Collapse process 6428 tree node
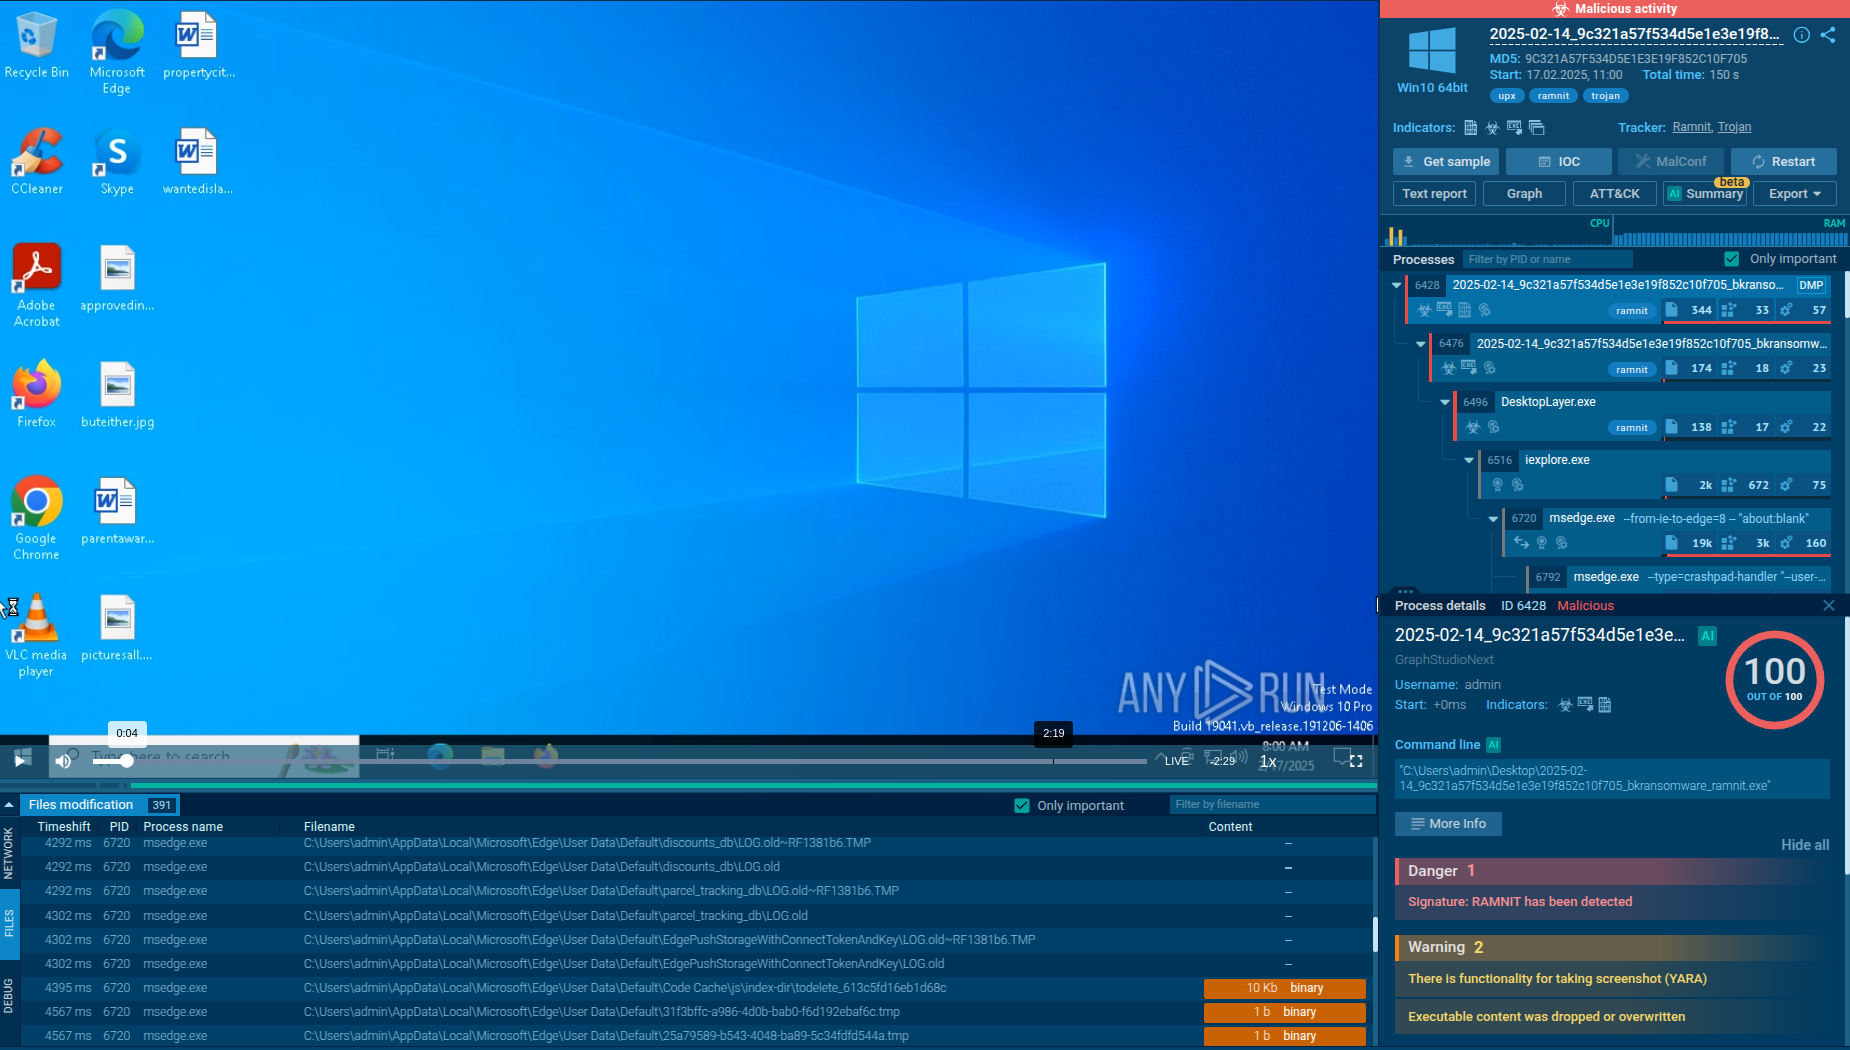This screenshot has height=1050, width=1850. (1397, 285)
